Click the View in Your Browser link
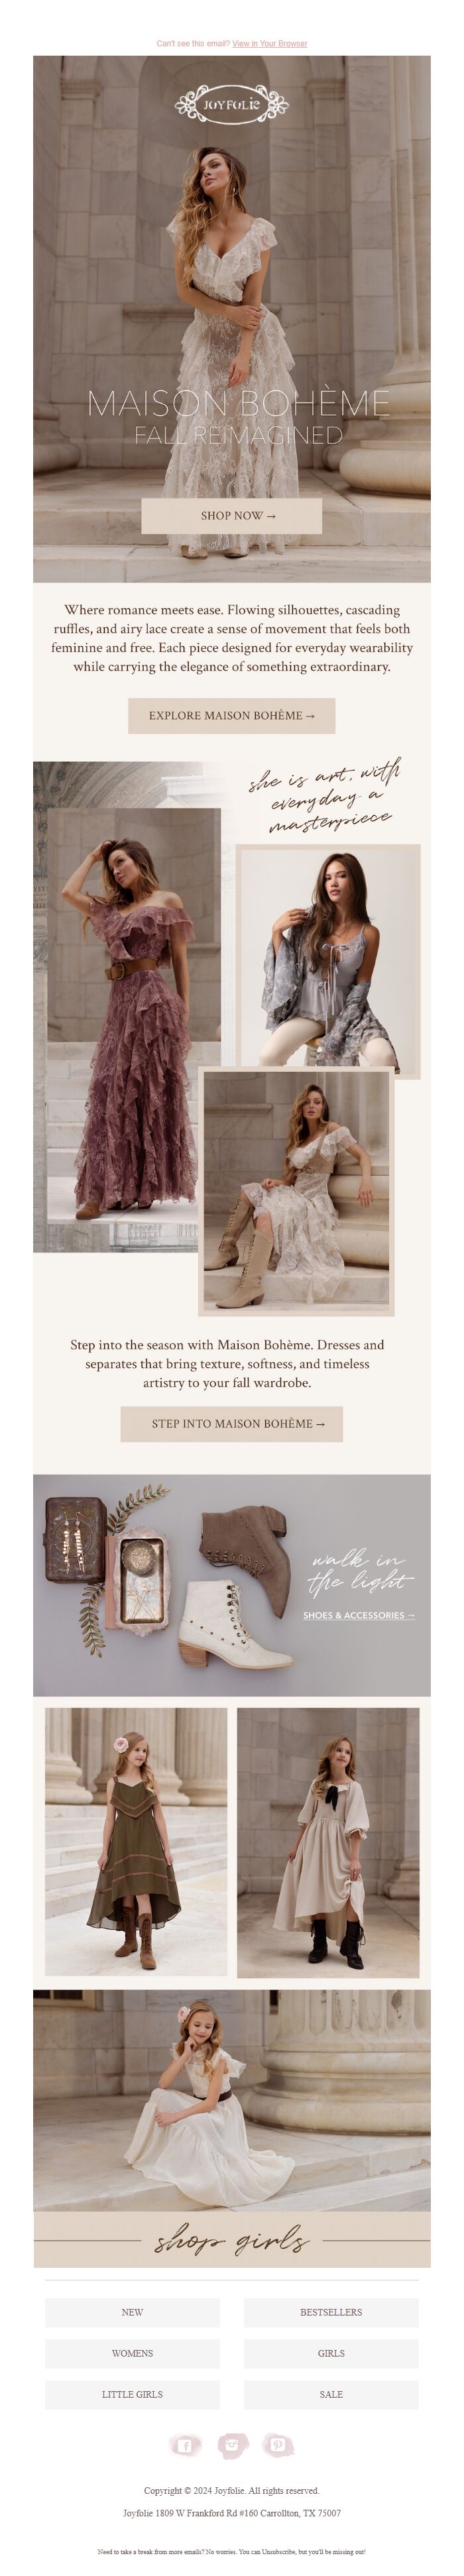Viewport: 464px width, 2576px height. coord(269,44)
